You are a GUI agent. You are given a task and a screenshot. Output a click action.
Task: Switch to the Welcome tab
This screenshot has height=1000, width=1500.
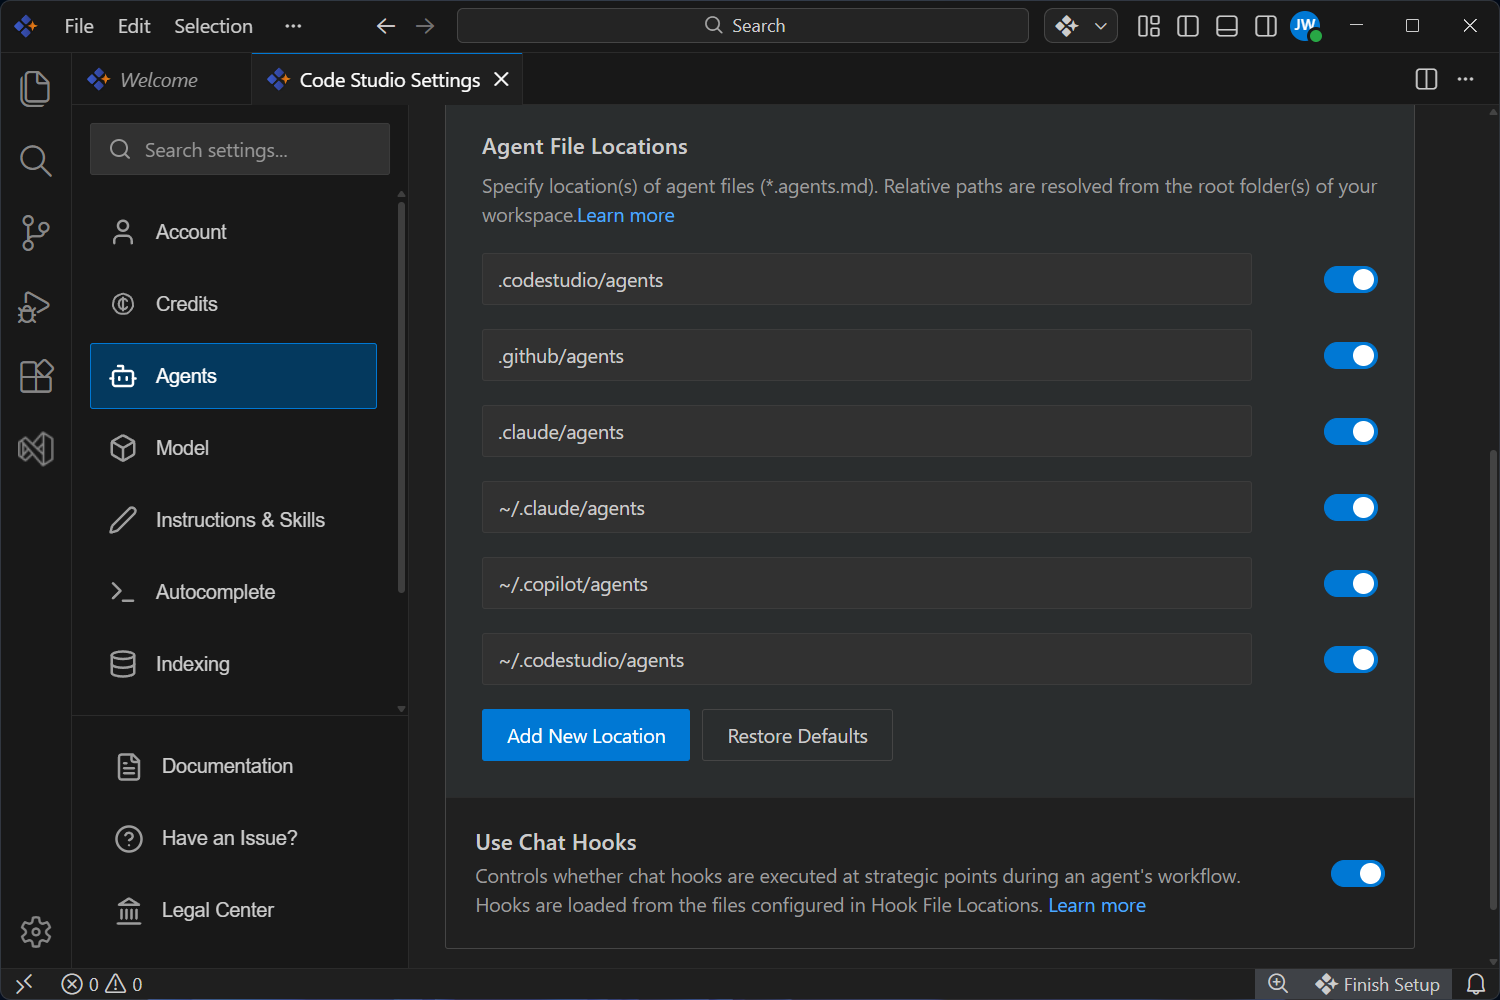(161, 79)
